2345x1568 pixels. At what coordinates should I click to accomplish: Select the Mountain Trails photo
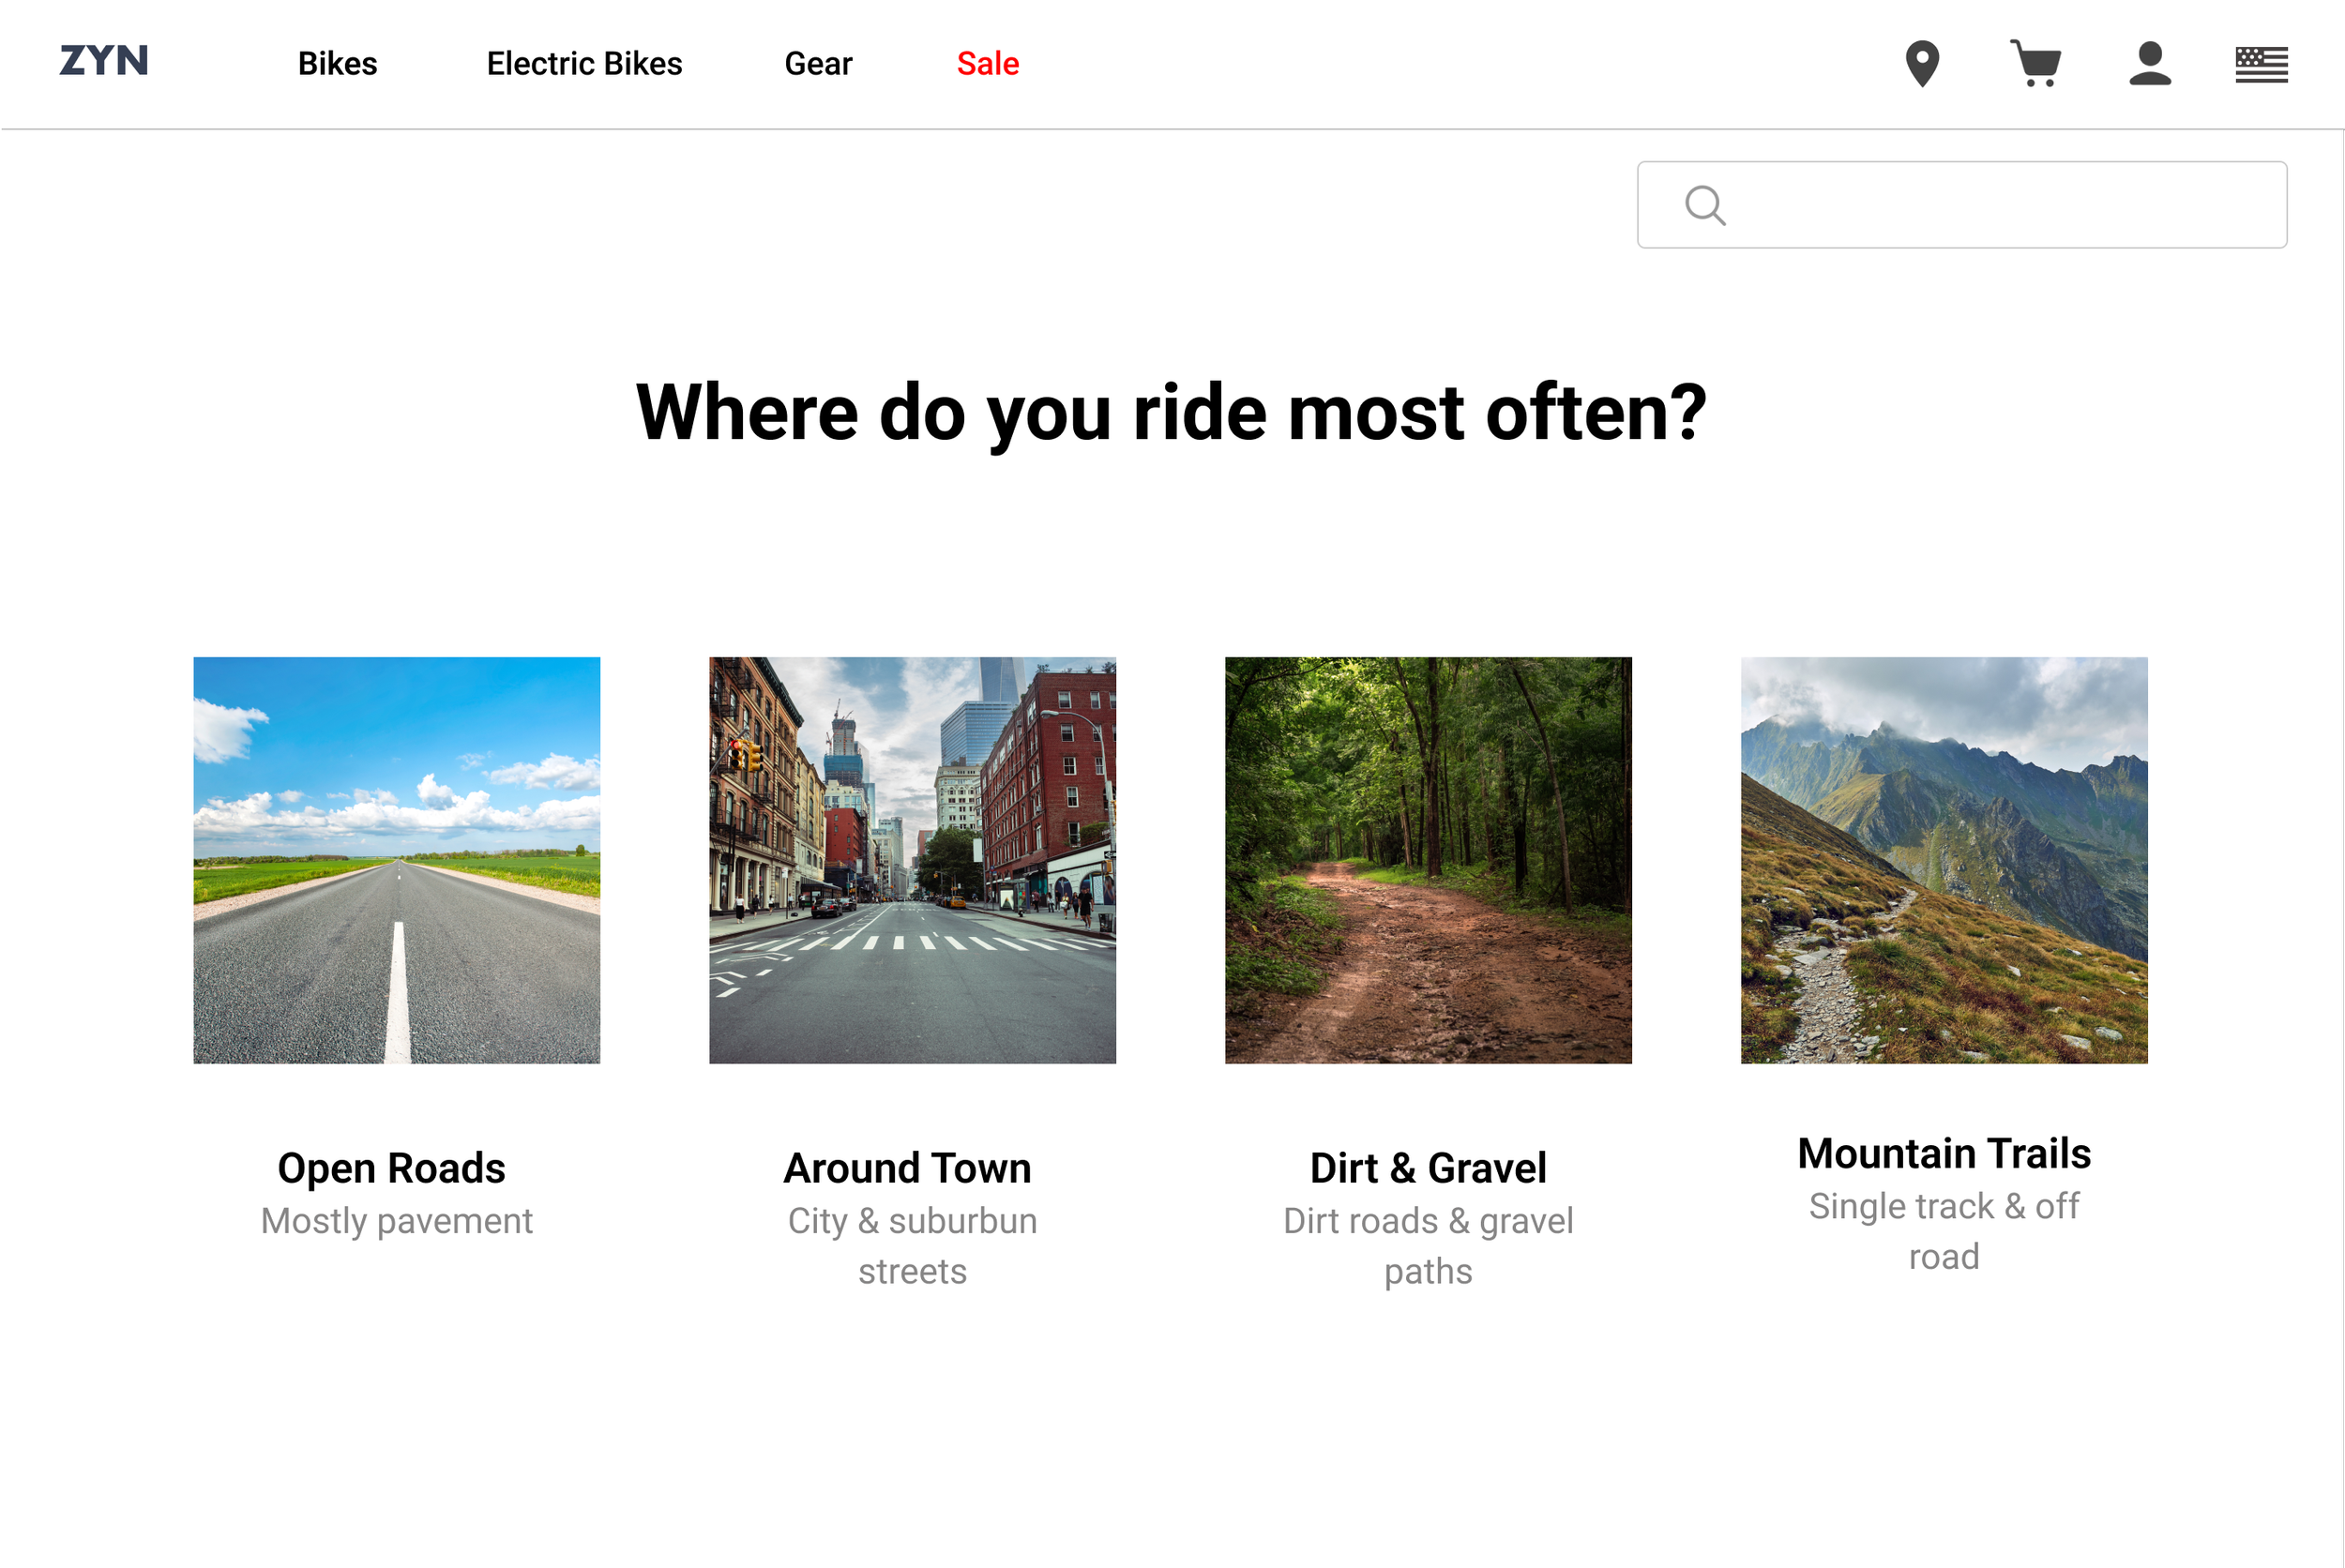1943,860
